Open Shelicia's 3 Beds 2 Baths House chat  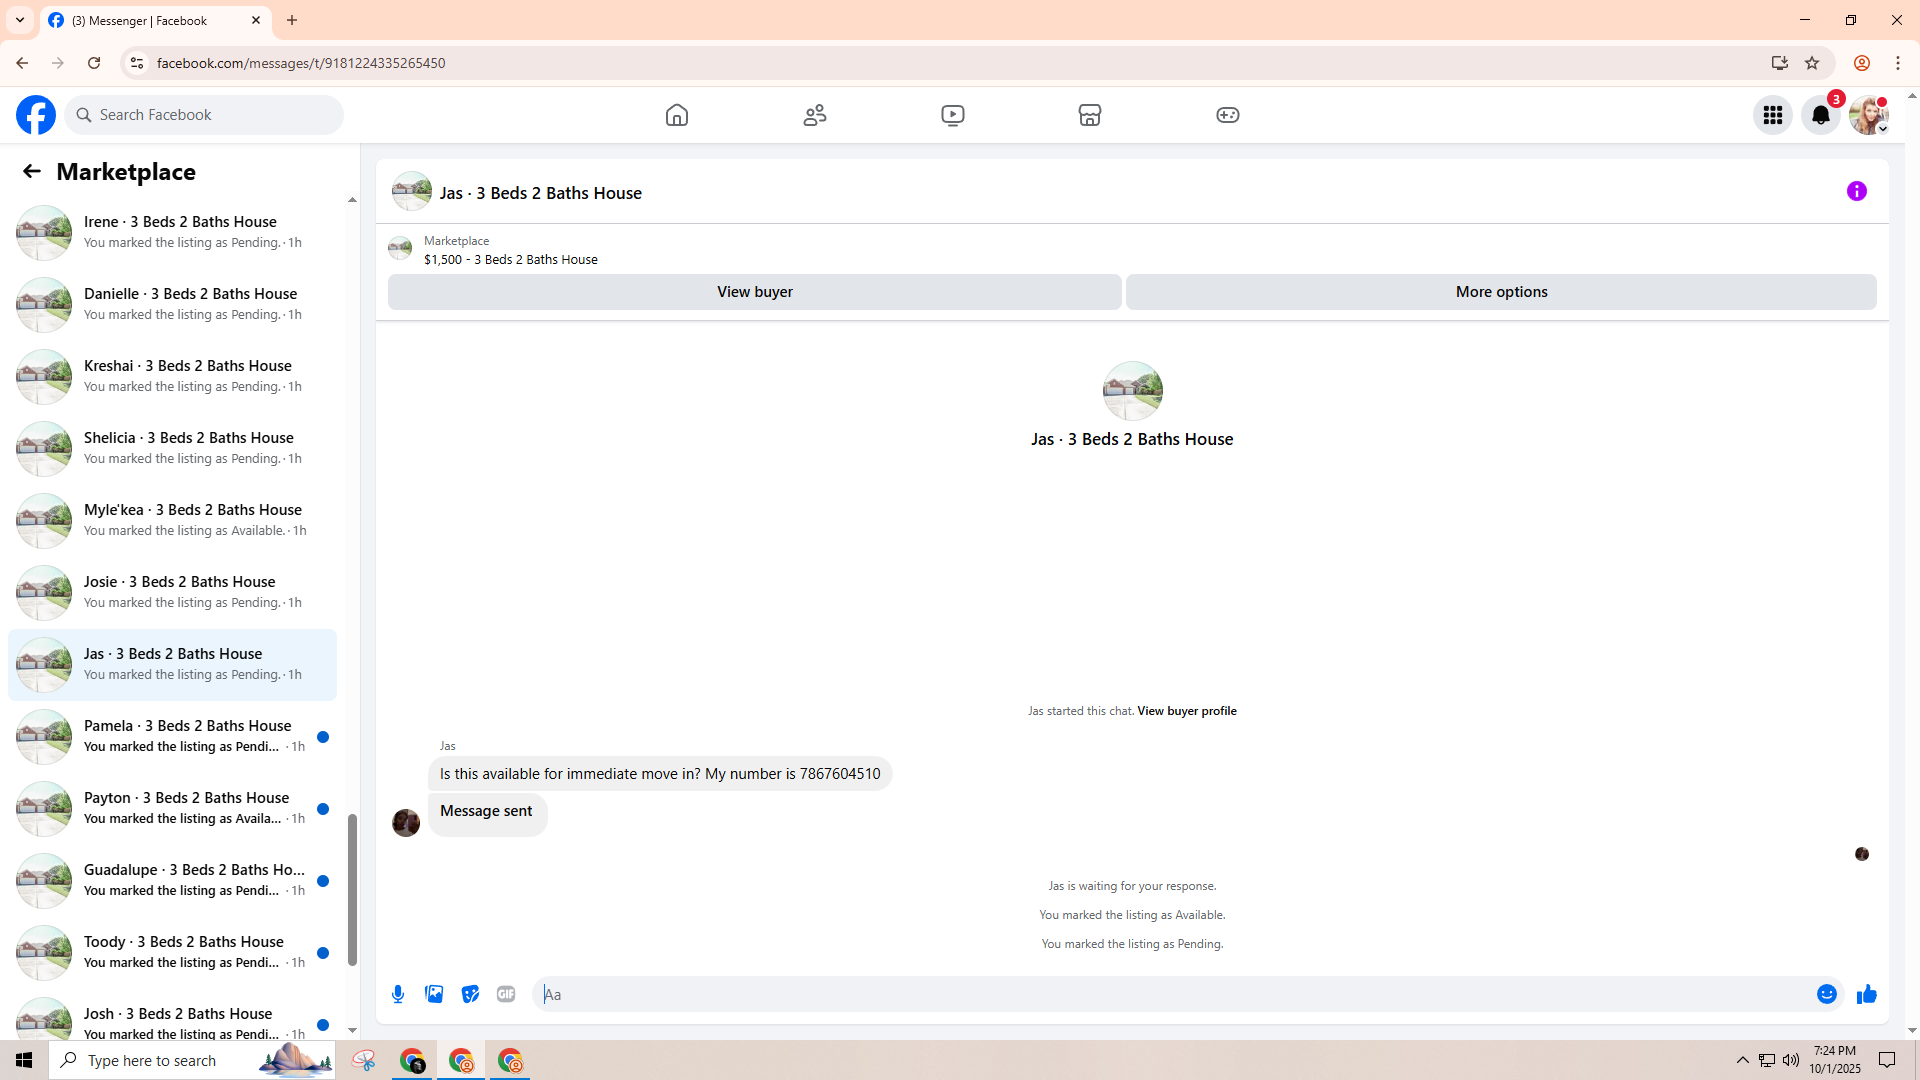(x=172, y=448)
